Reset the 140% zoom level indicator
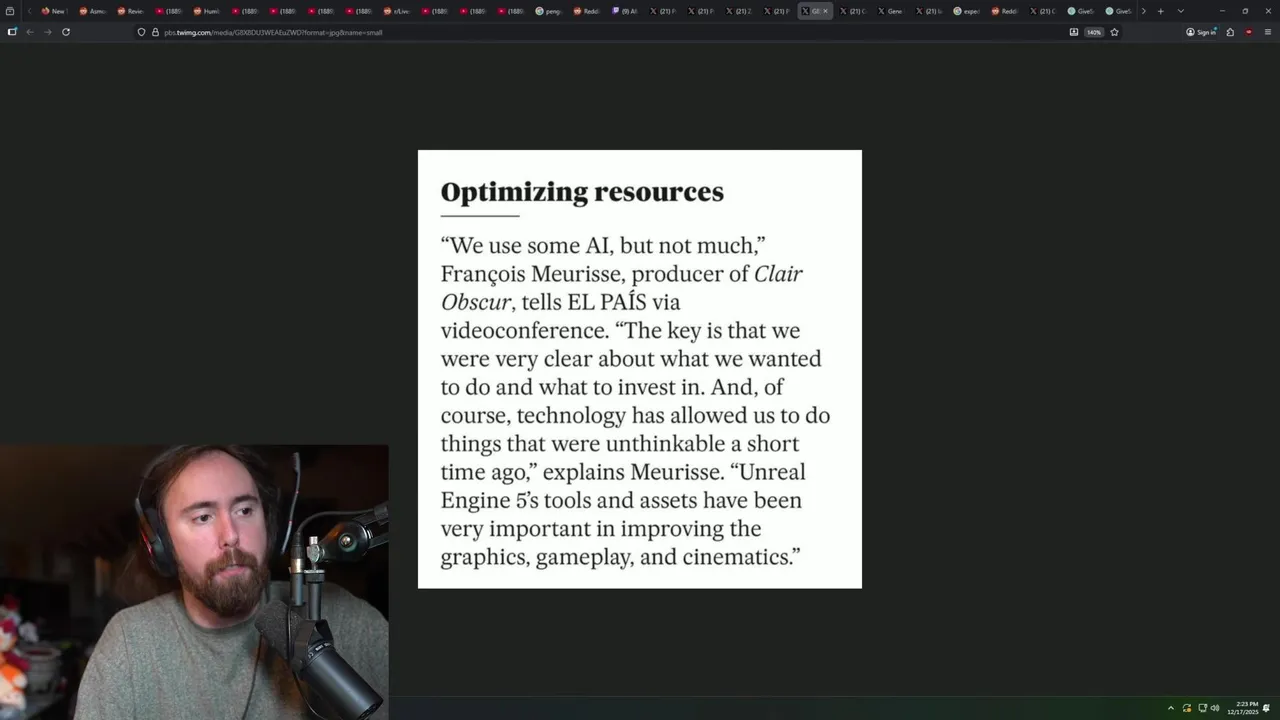Viewport: 1280px width, 720px height. tap(1094, 32)
